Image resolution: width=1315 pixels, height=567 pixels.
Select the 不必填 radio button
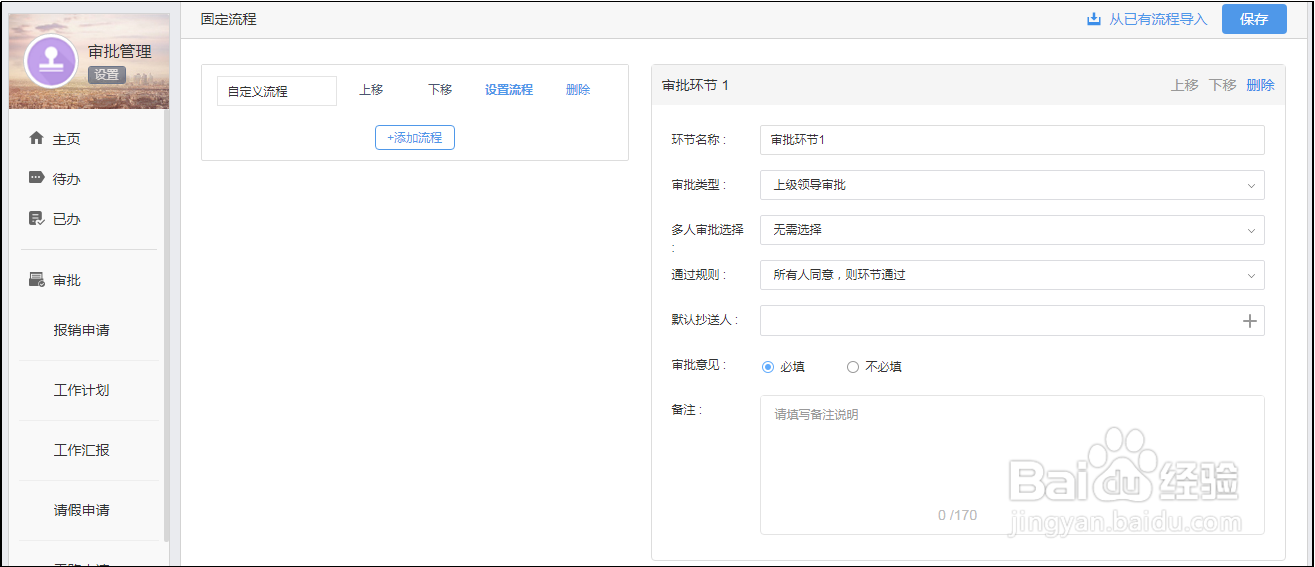pyautogui.click(x=853, y=367)
